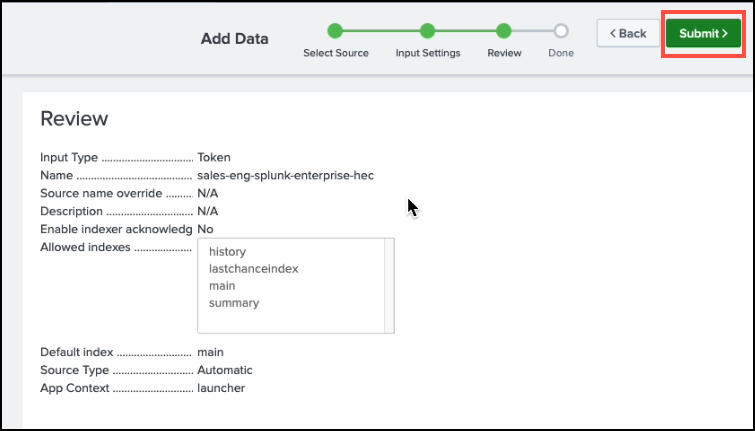
Task: Select the 'Select Source' step label
Action: point(335,53)
